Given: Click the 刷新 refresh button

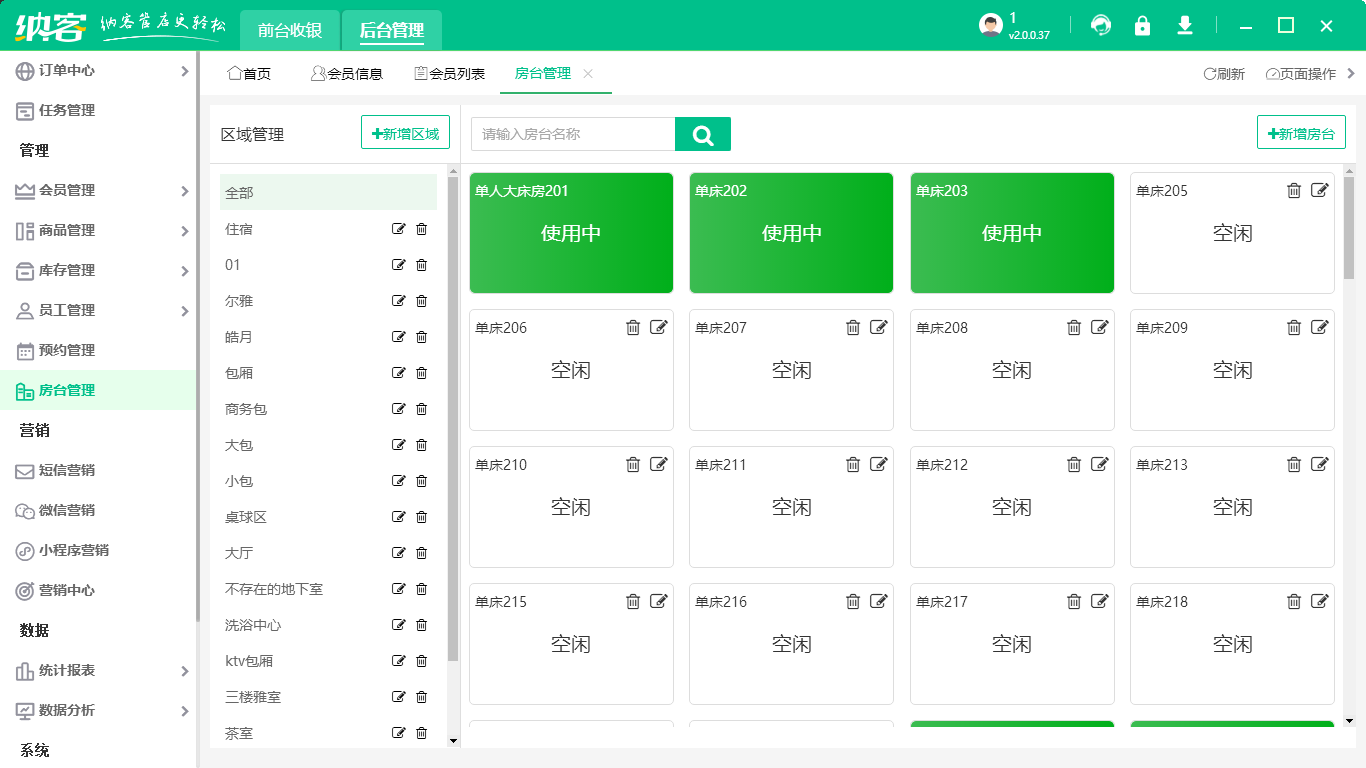Looking at the screenshot, I should pyautogui.click(x=1224, y=74).
